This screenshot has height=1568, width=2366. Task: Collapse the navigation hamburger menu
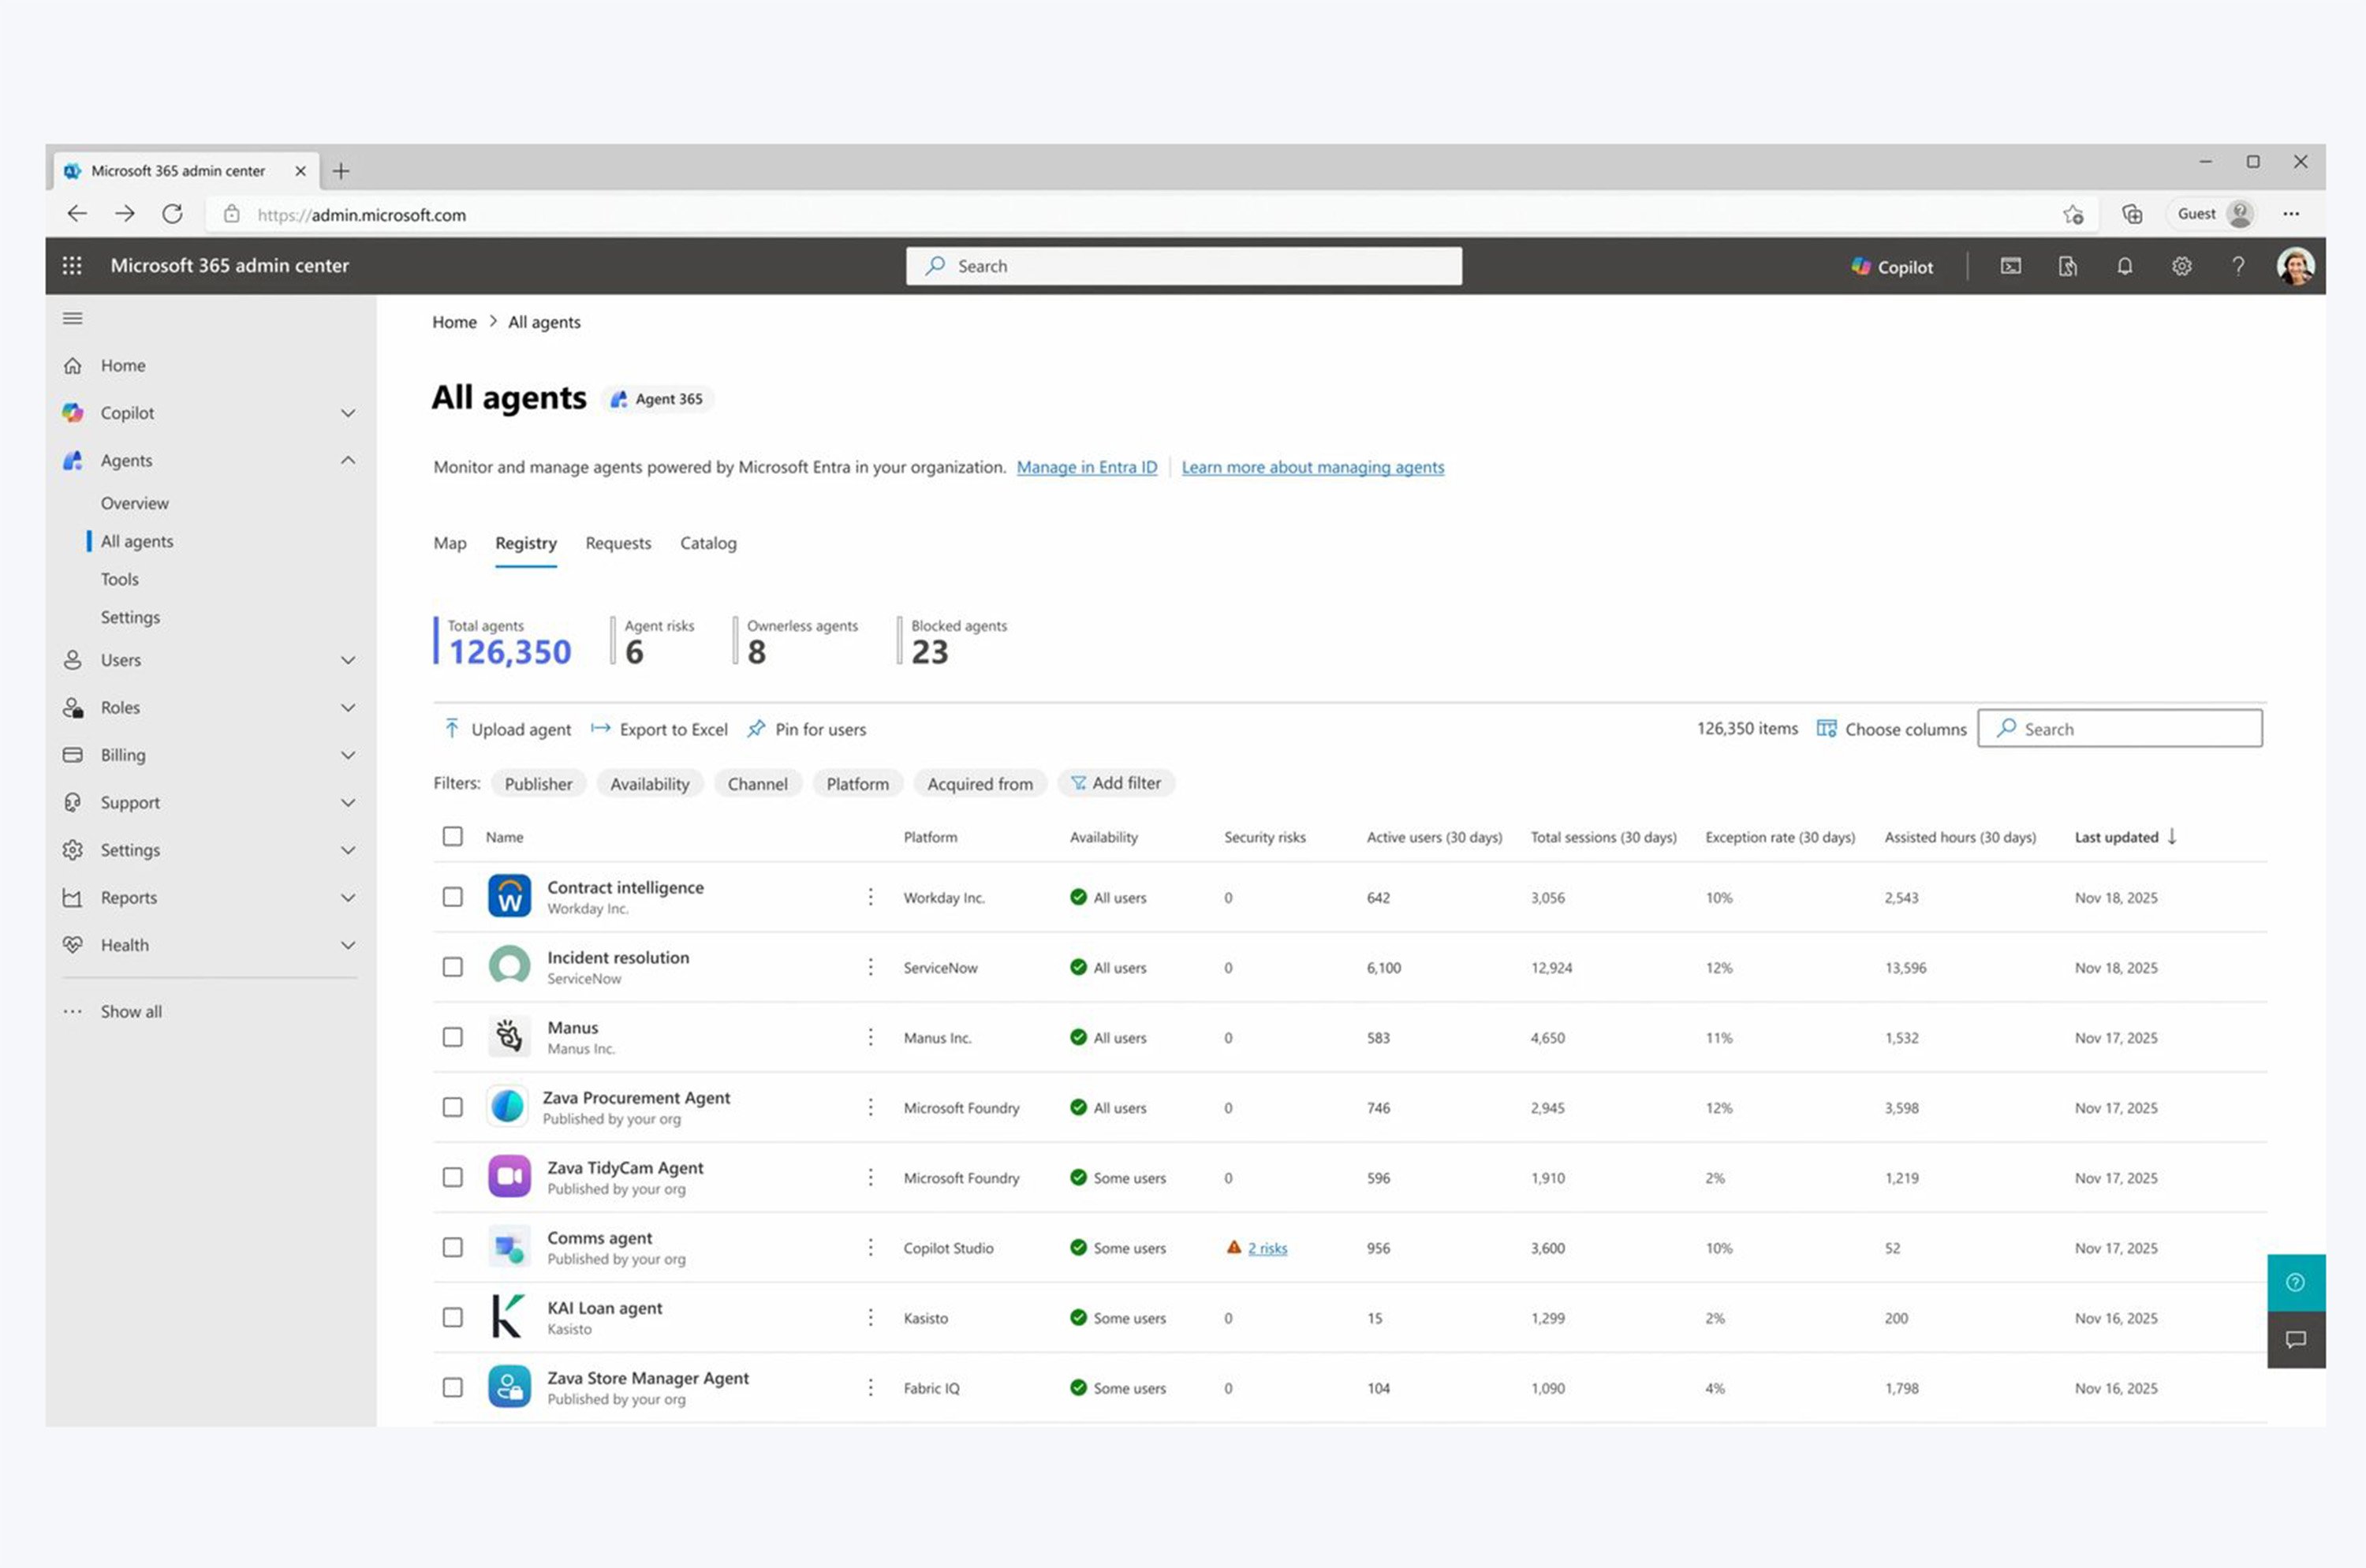coord(73,318)
